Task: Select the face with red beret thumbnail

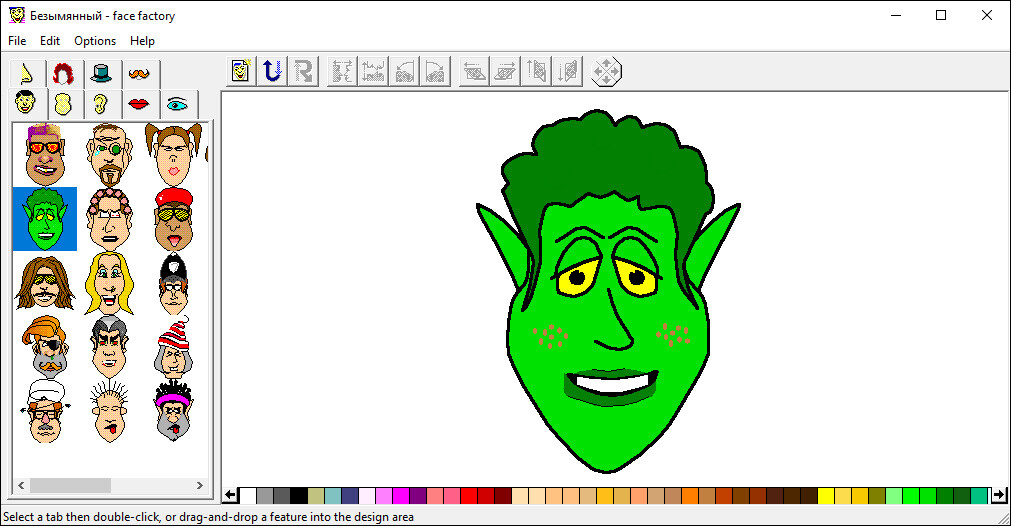Action: point(173,219)
